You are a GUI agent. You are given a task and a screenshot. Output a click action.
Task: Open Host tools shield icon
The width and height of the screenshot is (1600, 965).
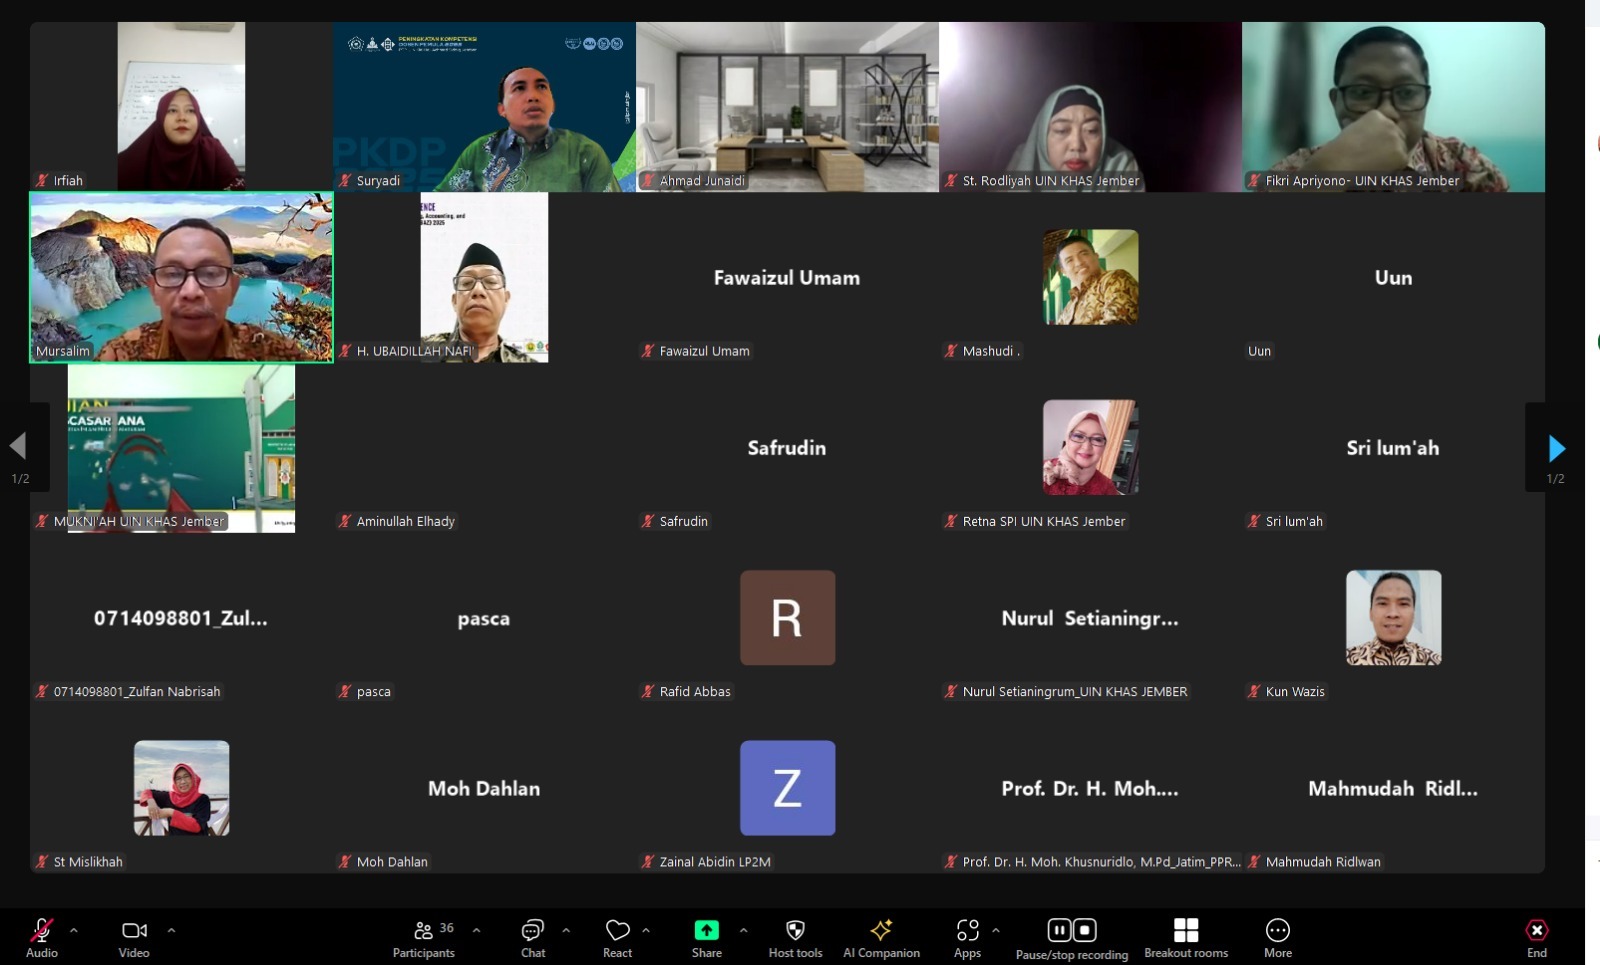[795, 938]
